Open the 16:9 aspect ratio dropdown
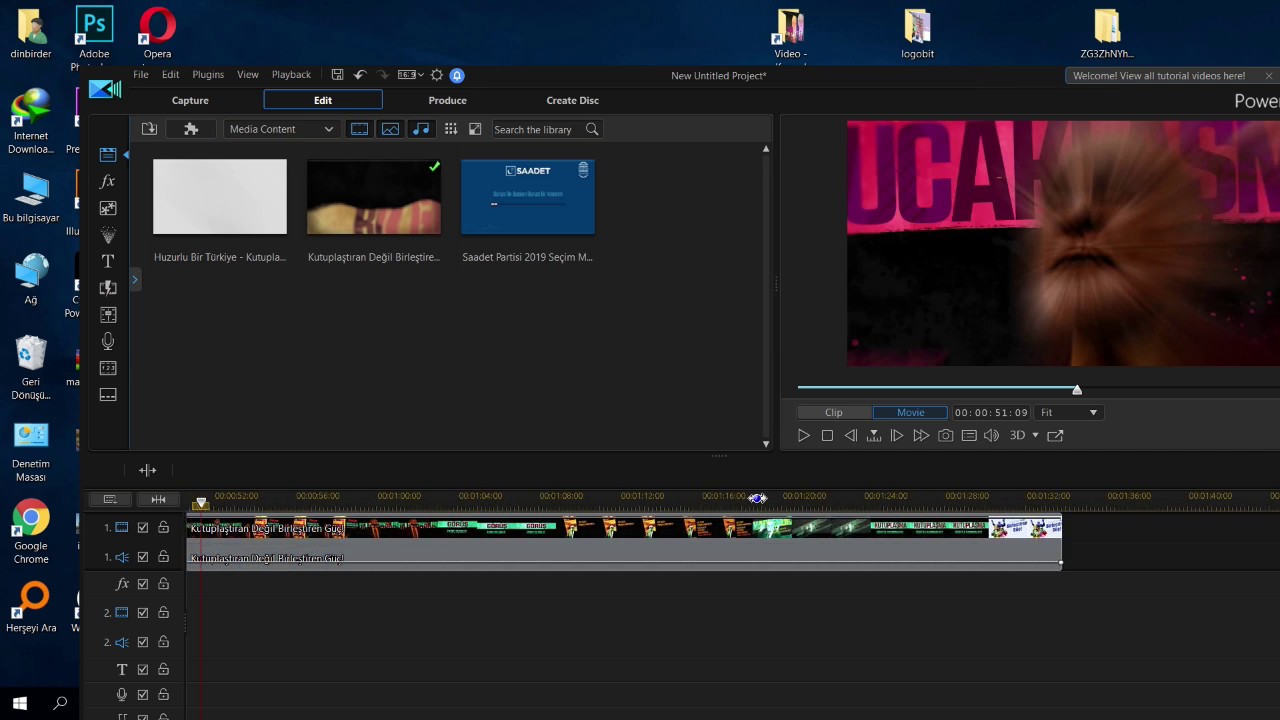 [x=411, y=75]
